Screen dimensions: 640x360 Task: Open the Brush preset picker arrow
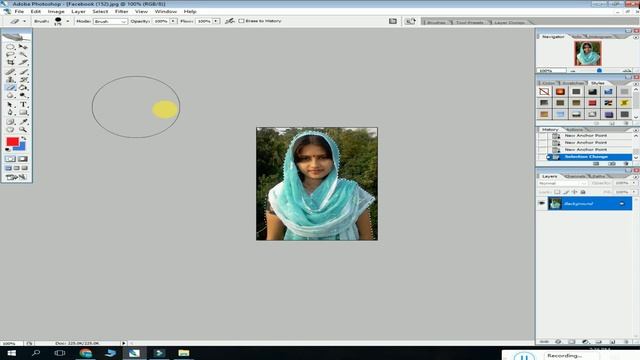[68, 21]
